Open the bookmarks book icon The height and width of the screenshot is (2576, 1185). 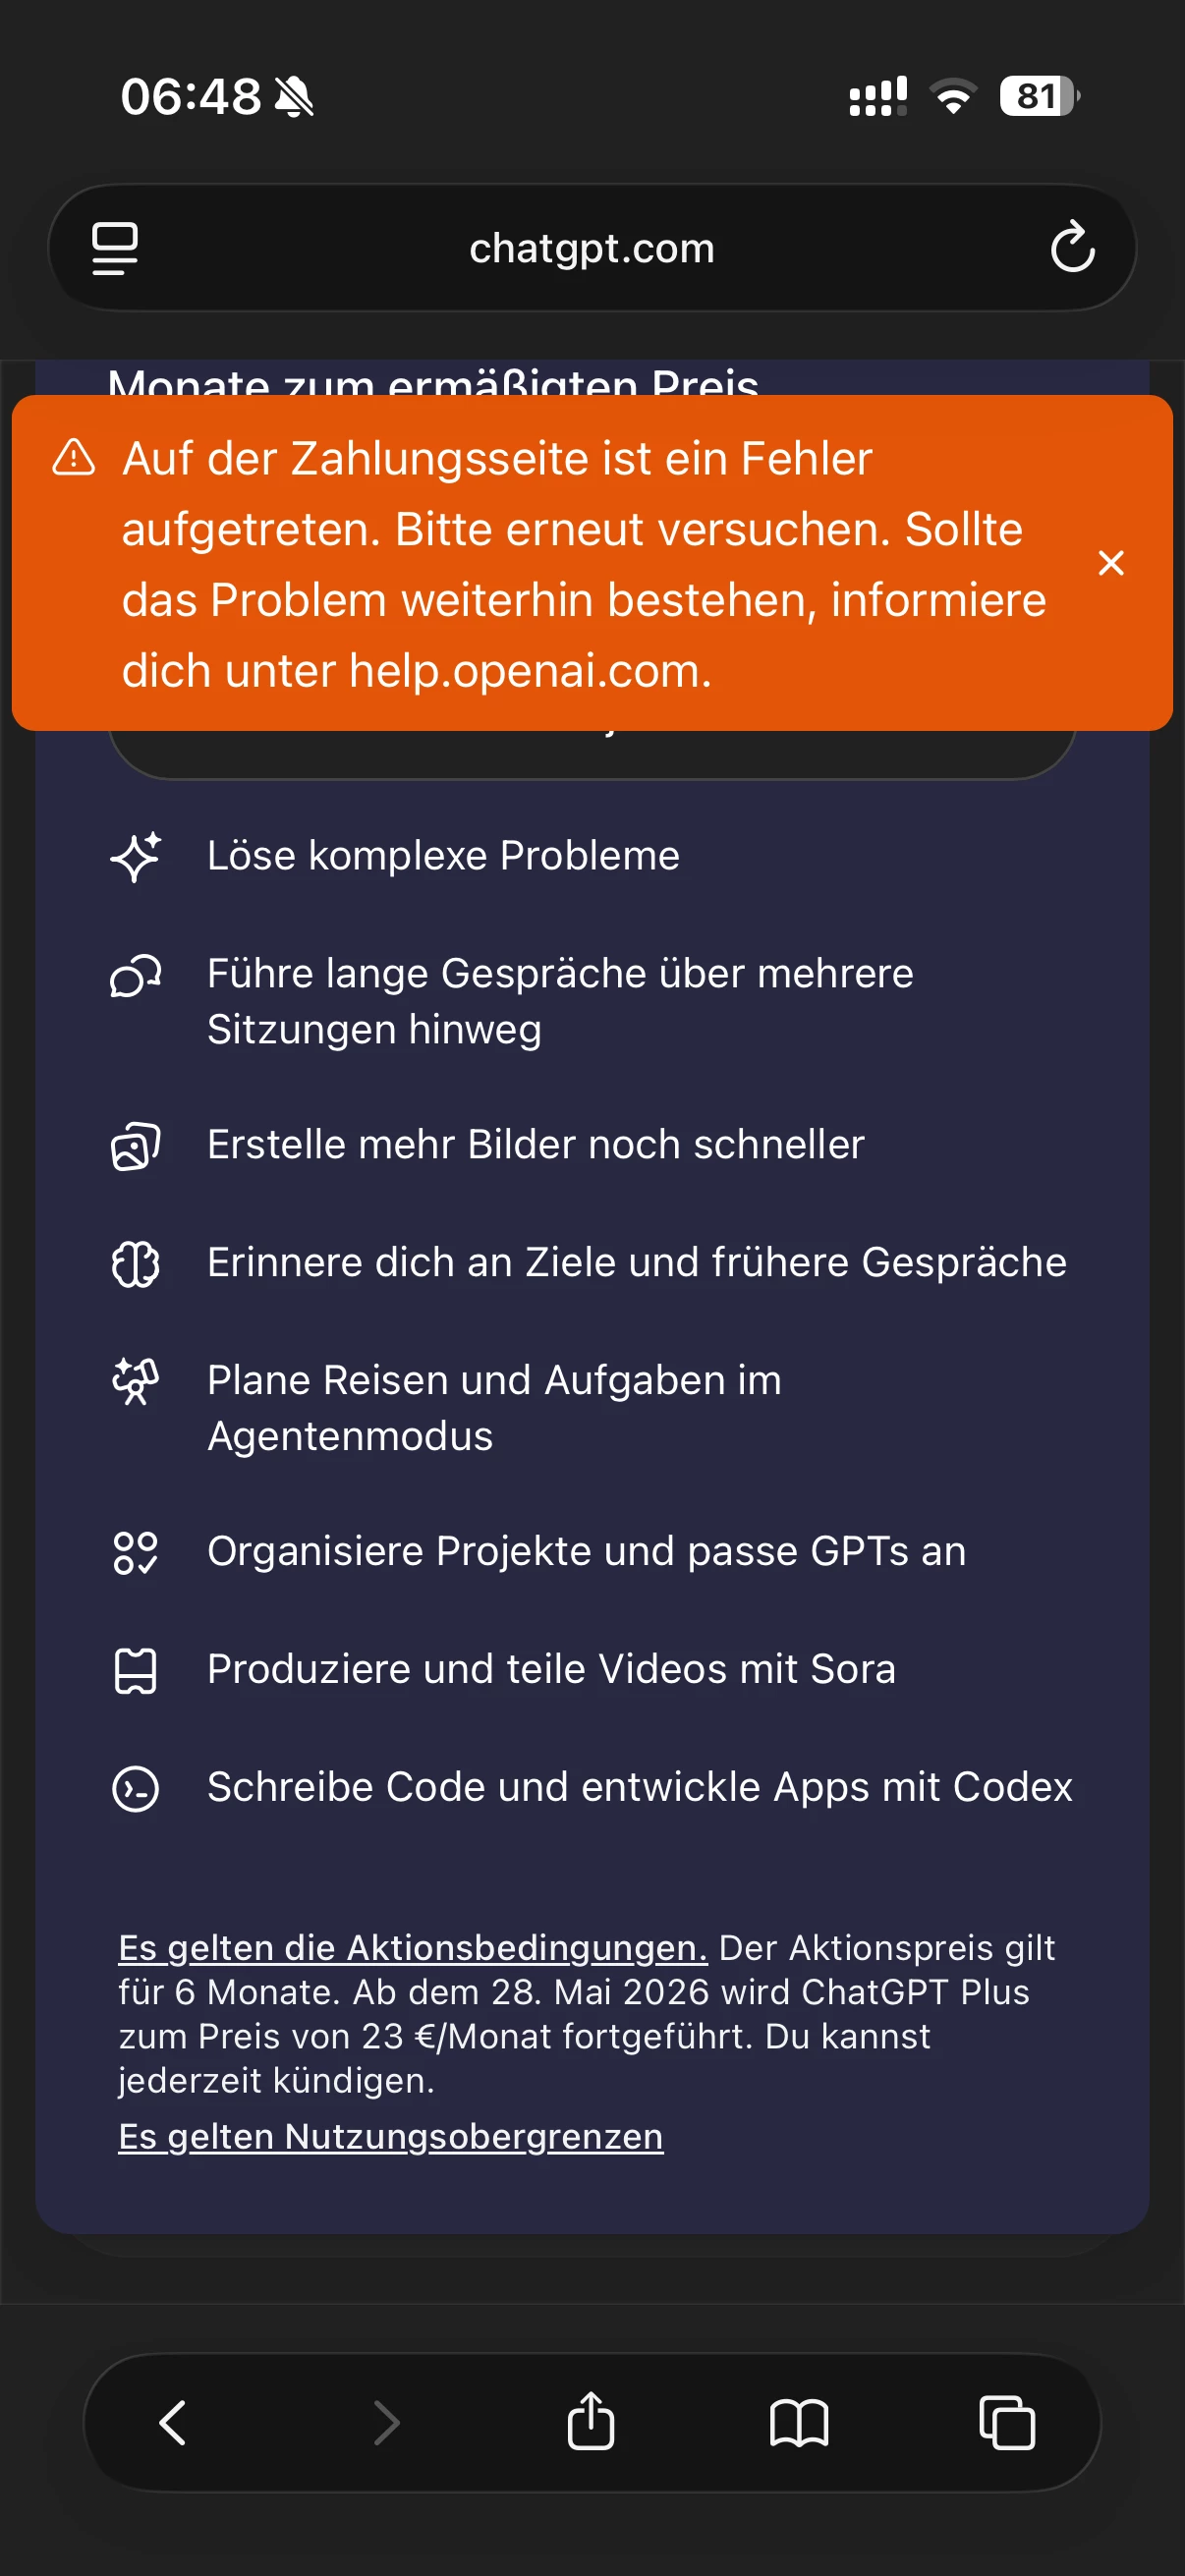click(799, 2422)
